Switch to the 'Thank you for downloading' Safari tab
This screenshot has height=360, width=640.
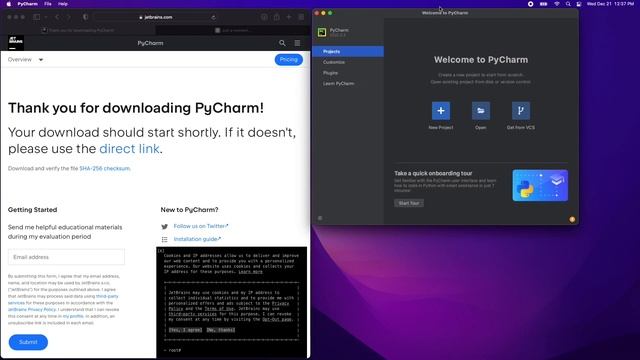[78, 30]
